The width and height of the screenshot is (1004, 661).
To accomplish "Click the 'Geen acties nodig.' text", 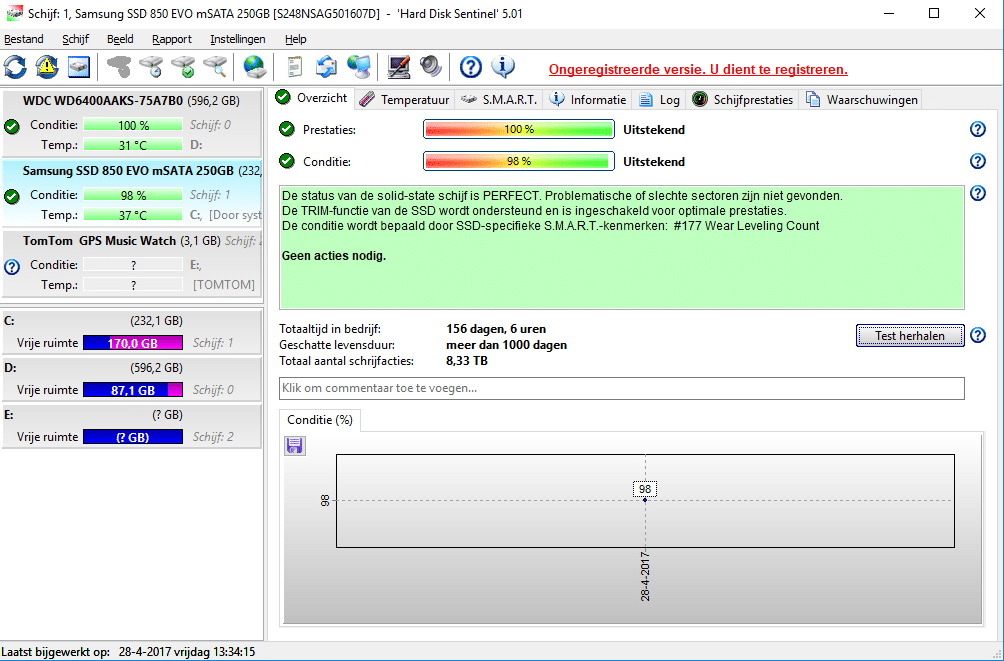I will [334, 256].
